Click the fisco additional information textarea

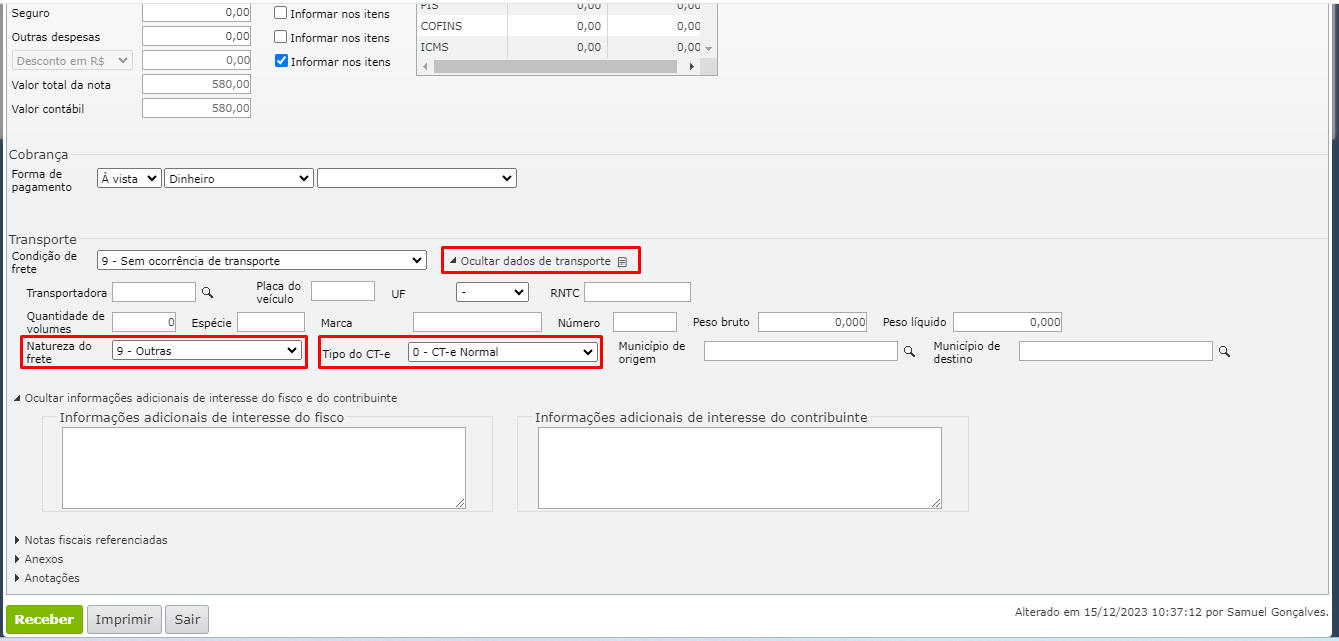(264, 468)
